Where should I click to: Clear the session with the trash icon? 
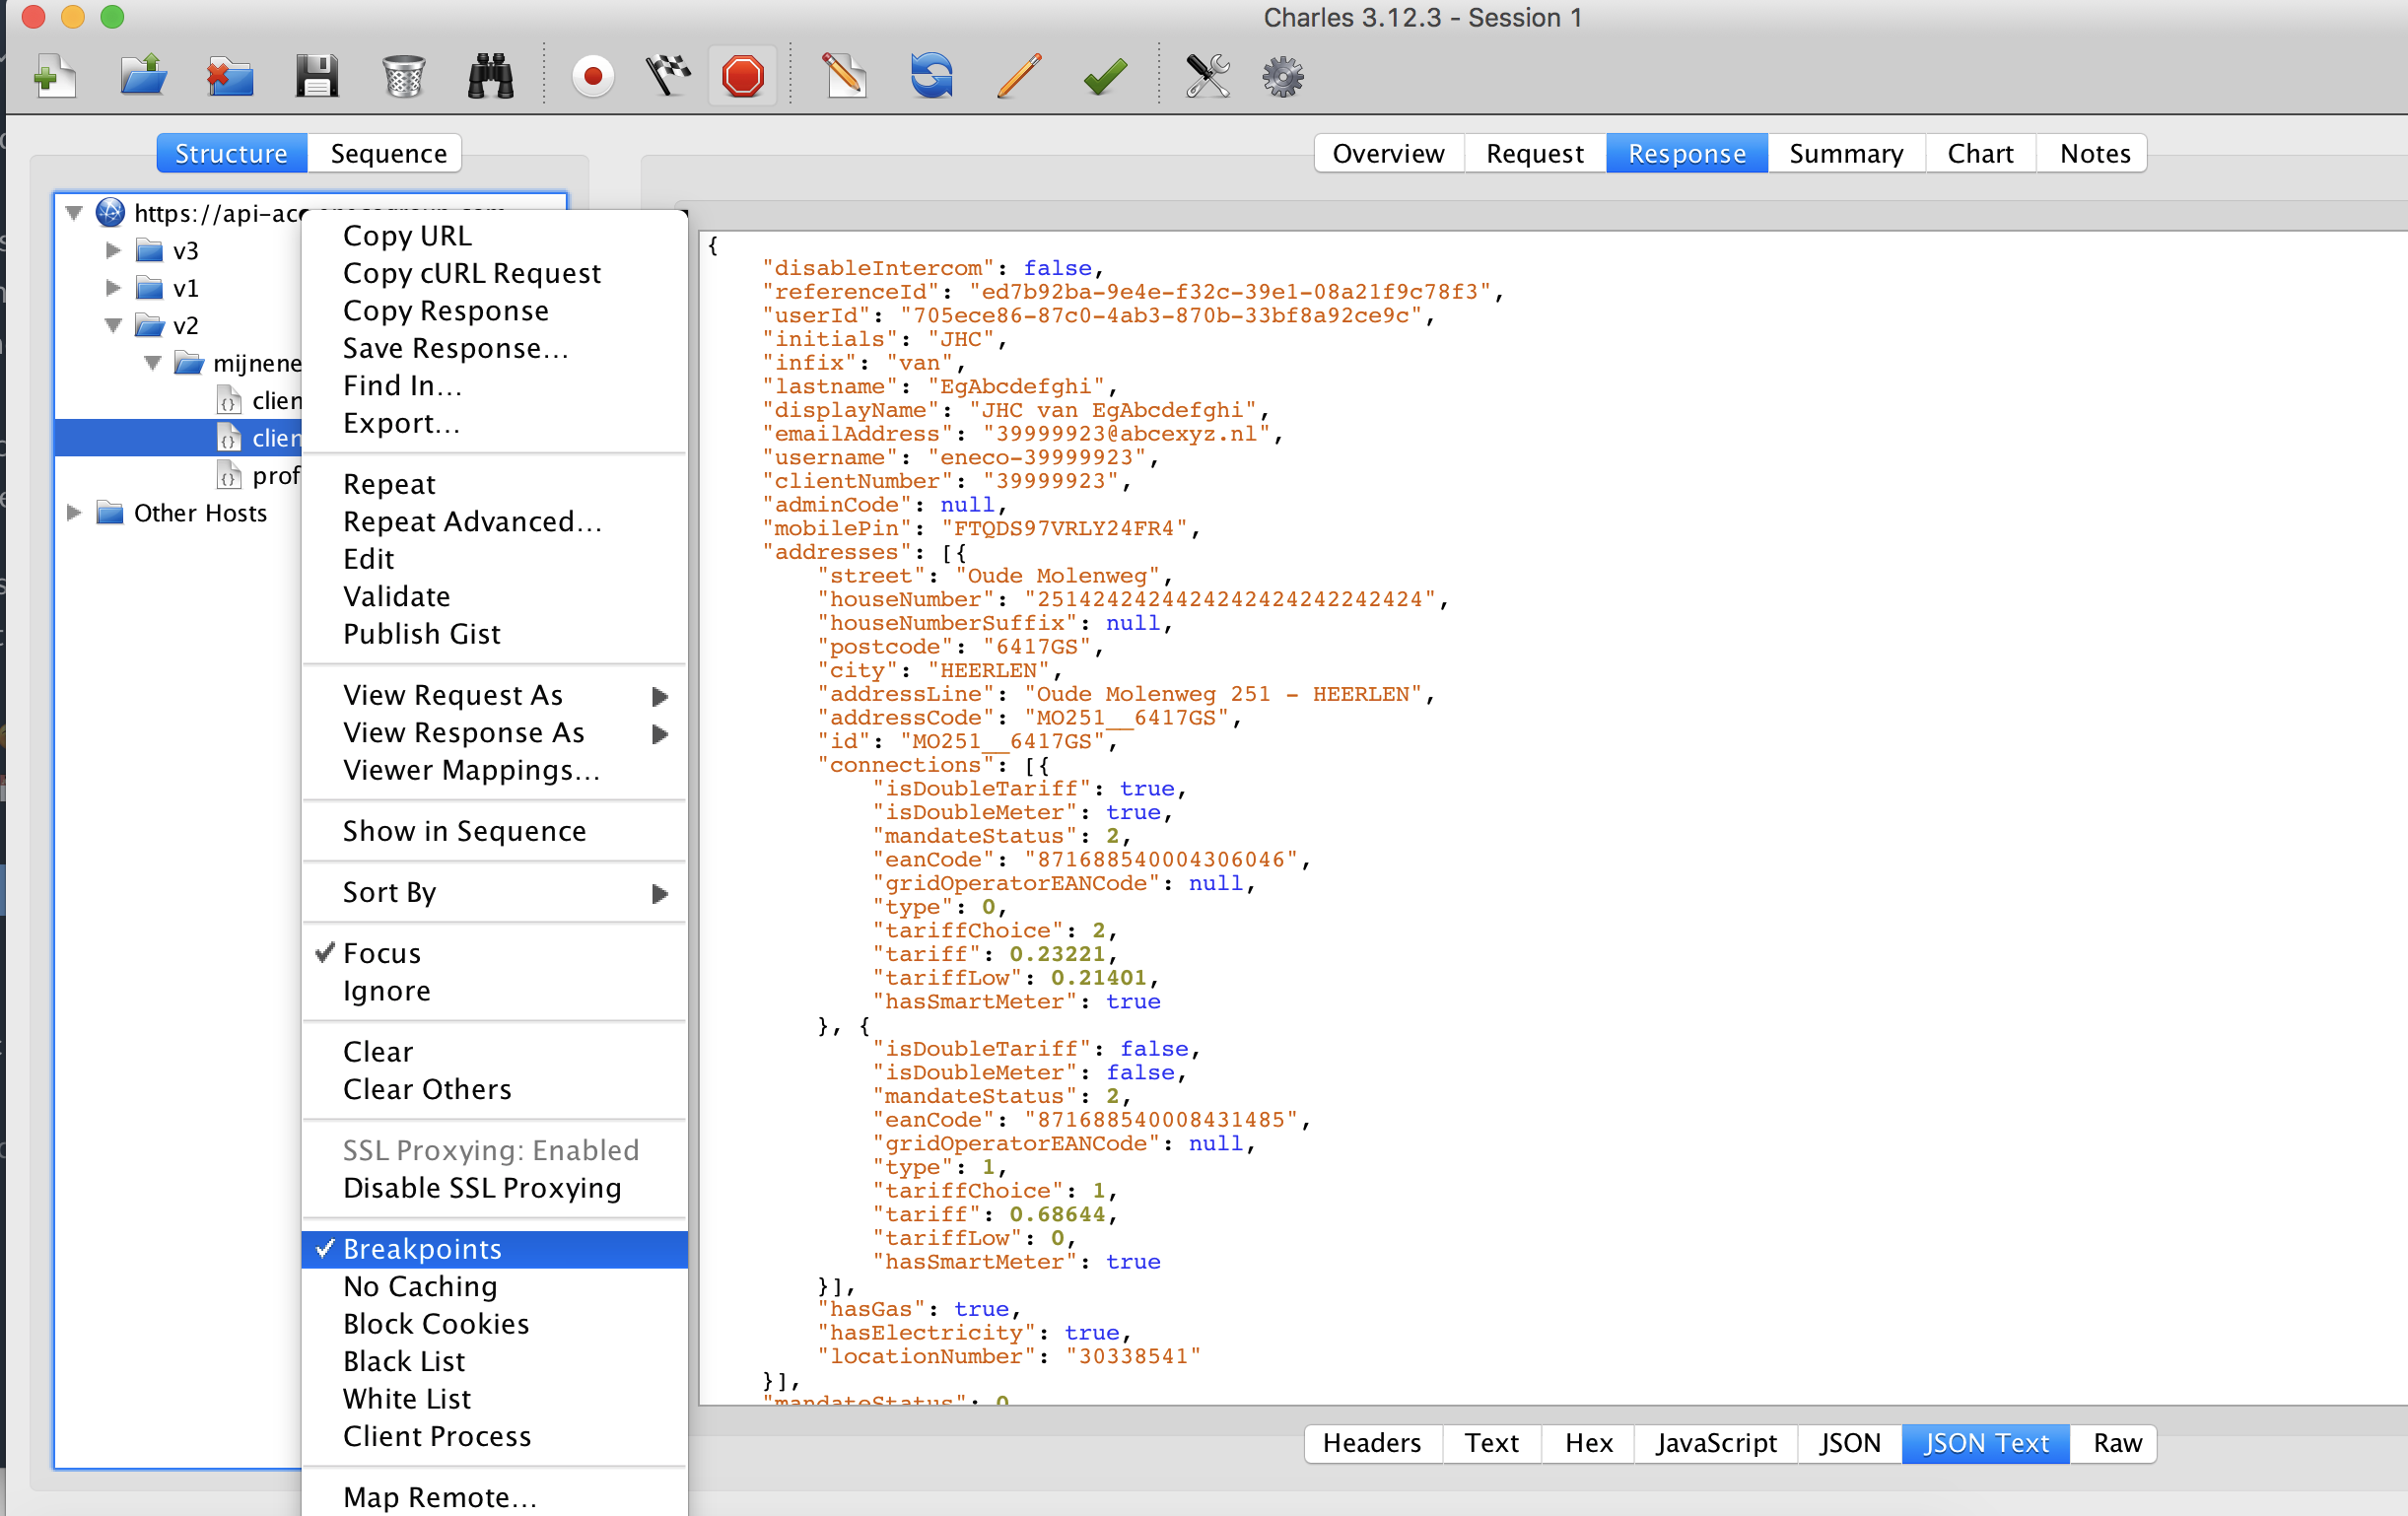[x=403, y=75]
